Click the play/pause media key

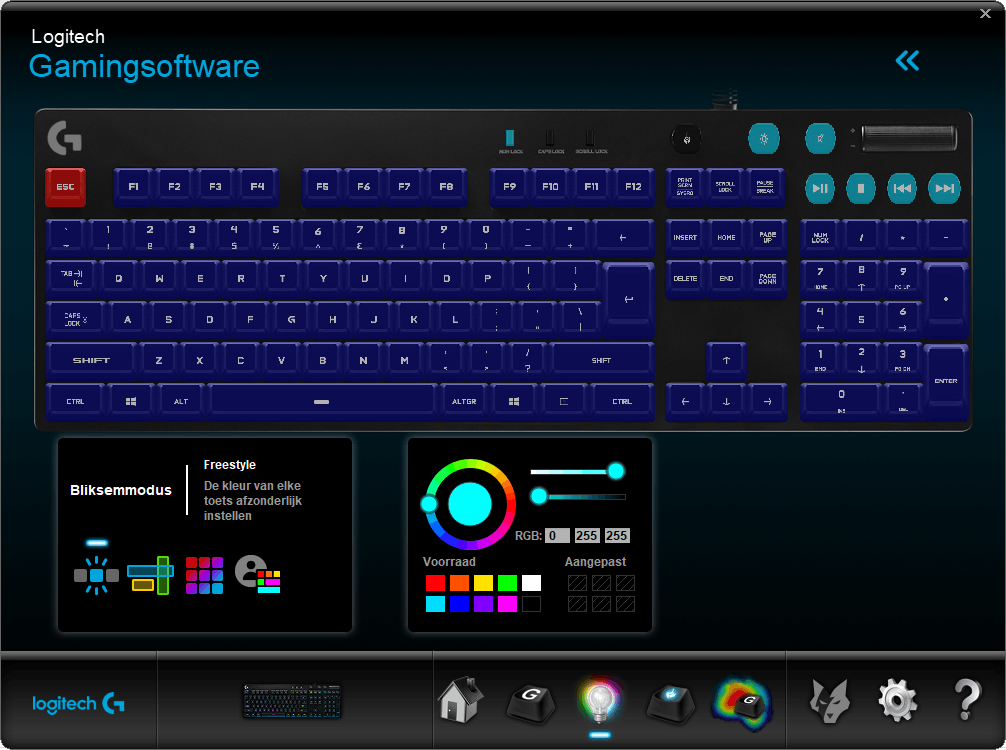(820, 189)
